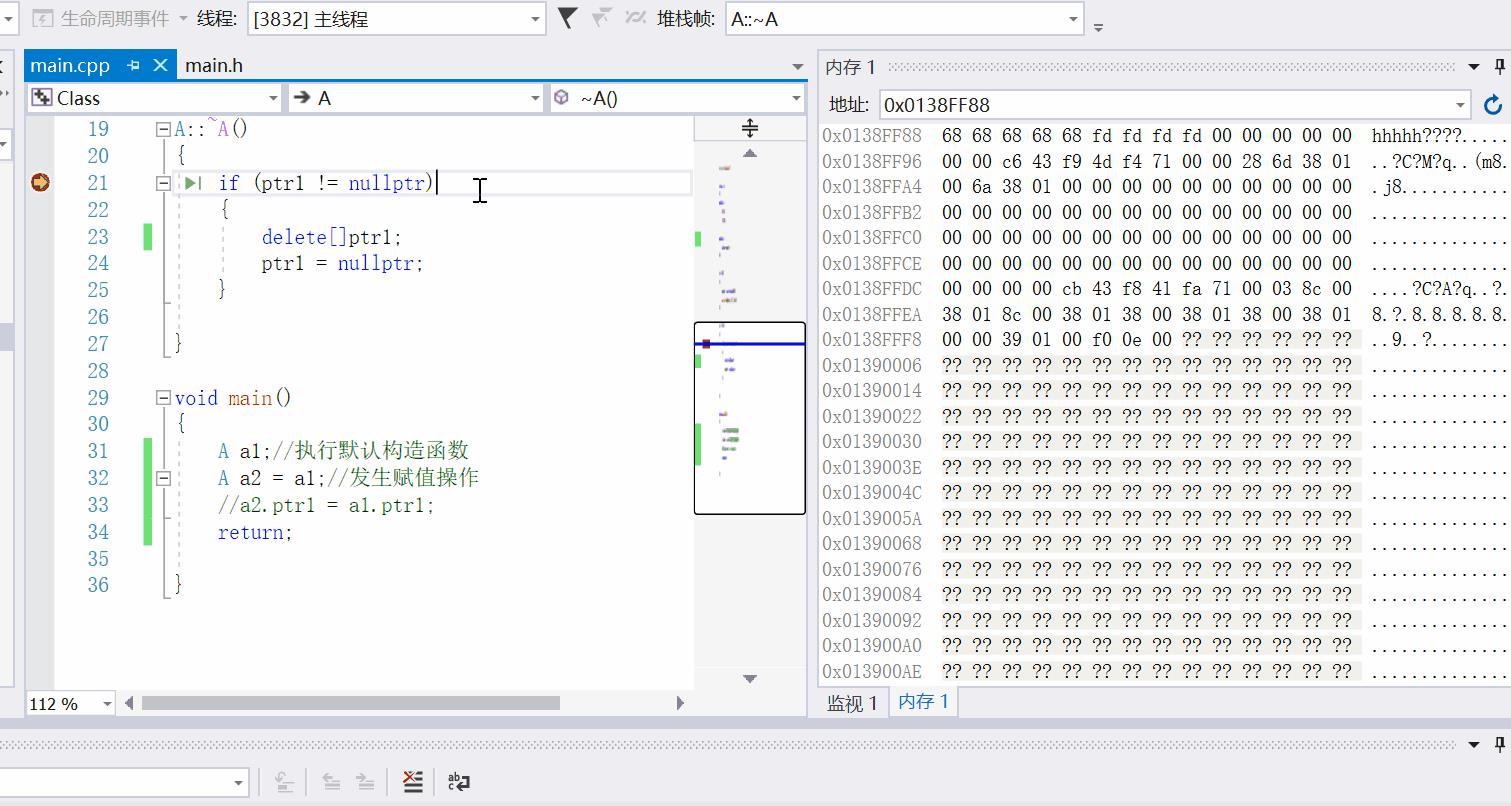Switch to the main.h tab

tap(214, 65)
